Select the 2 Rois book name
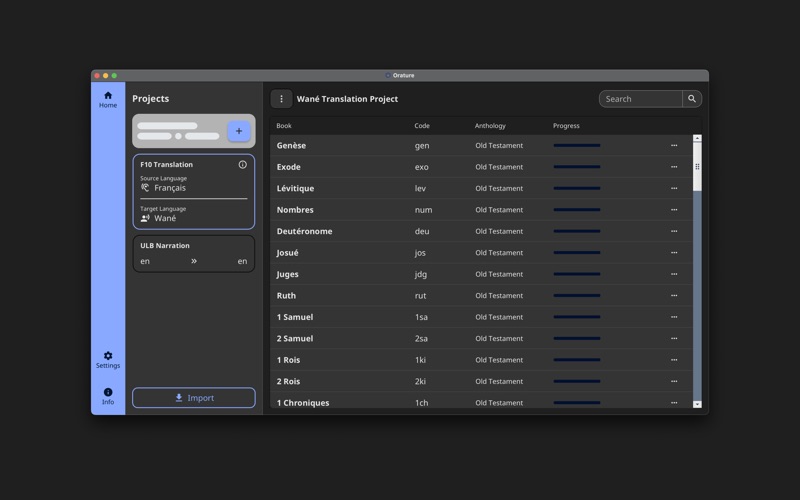800x500 pixels. [288, 381]
